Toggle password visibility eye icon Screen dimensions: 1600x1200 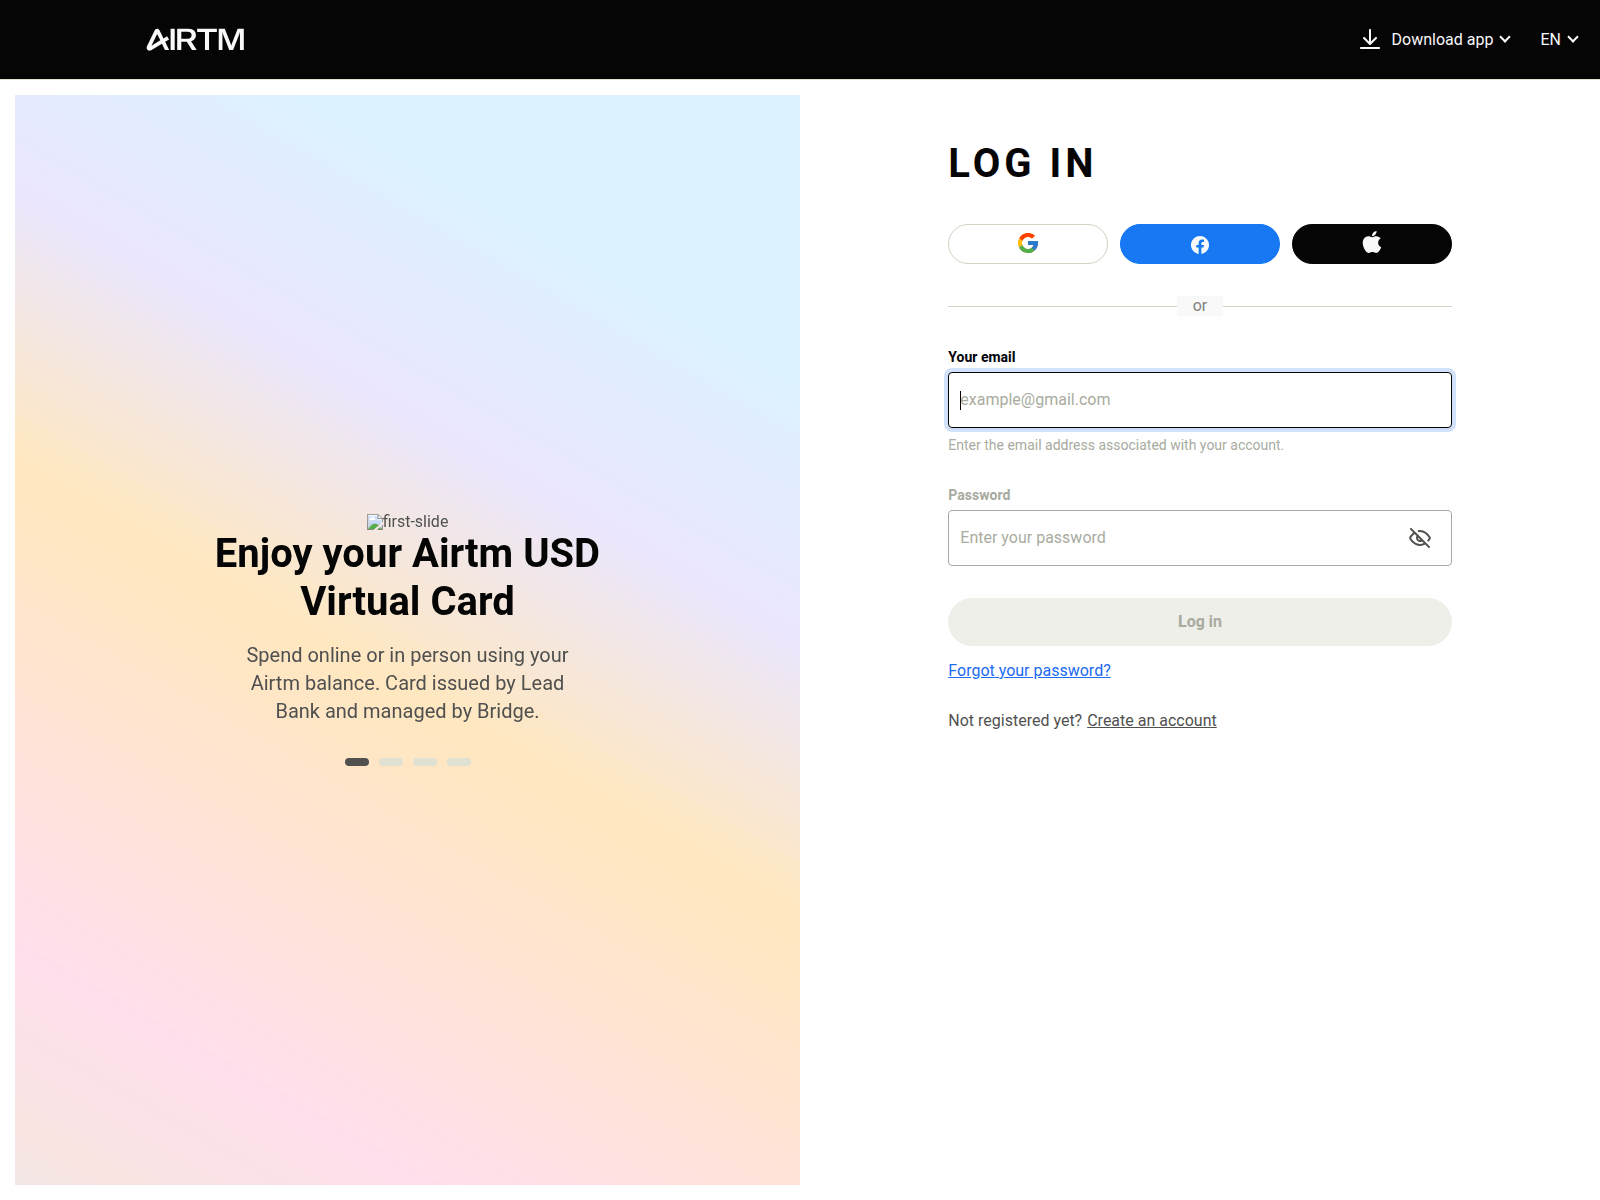[1420, 538]
